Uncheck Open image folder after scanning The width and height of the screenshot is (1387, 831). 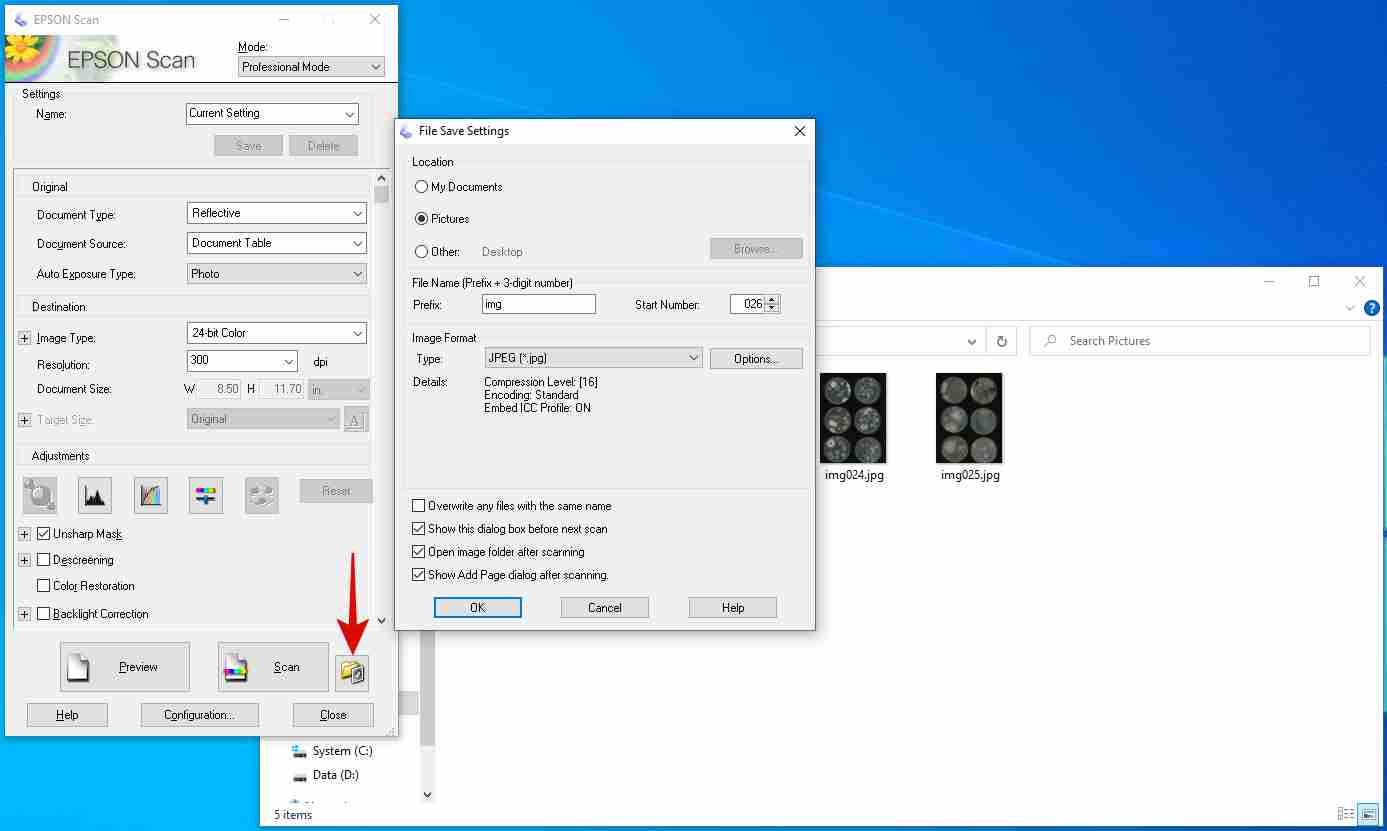click(x=419, y=552)
